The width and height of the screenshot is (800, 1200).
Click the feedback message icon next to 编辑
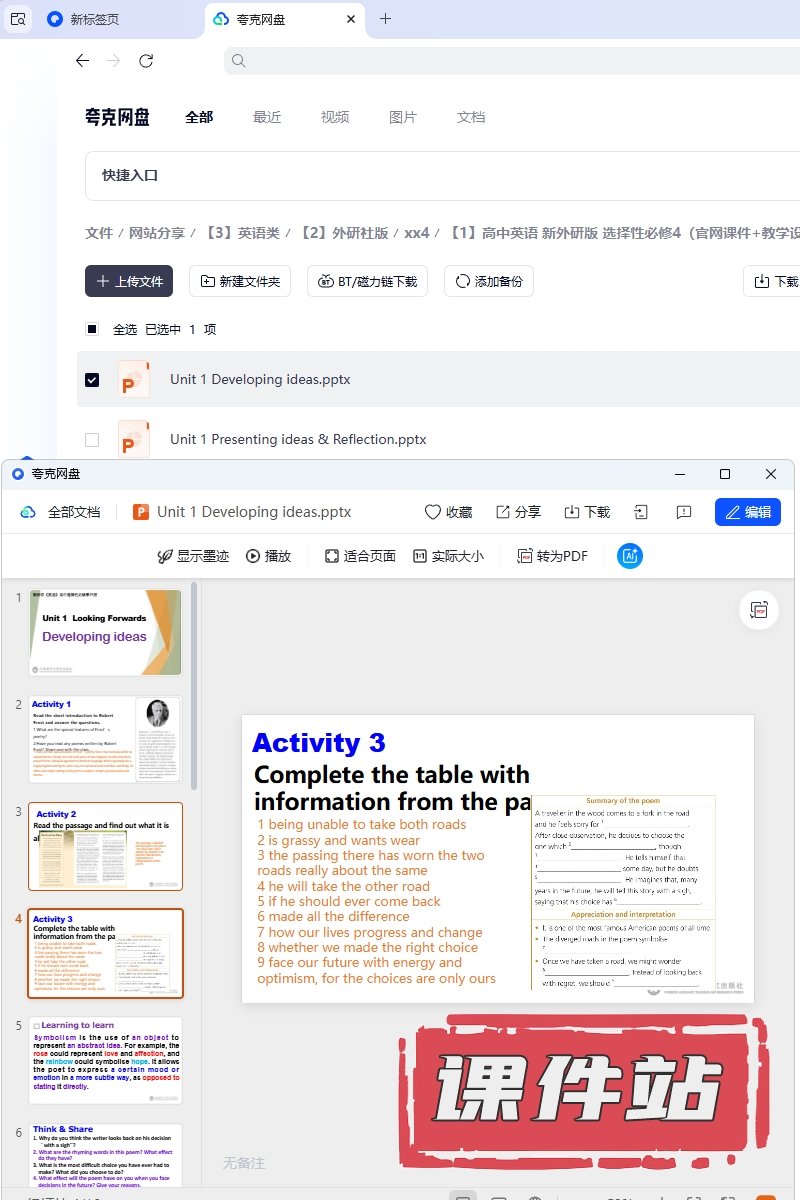click(x=684, y=512)
